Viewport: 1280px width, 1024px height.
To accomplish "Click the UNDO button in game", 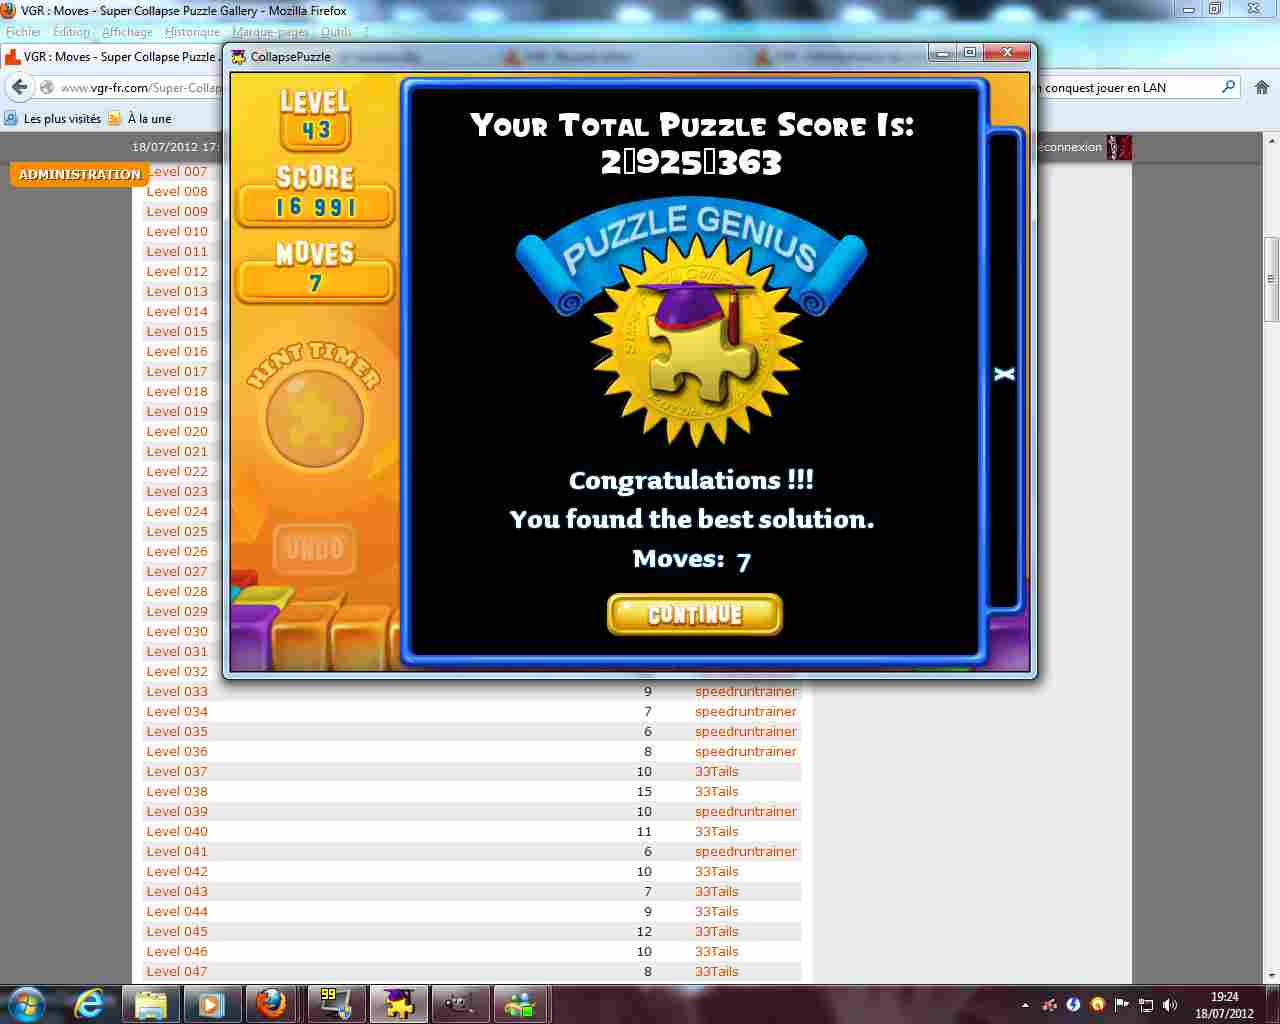I will tap(314, 549).
